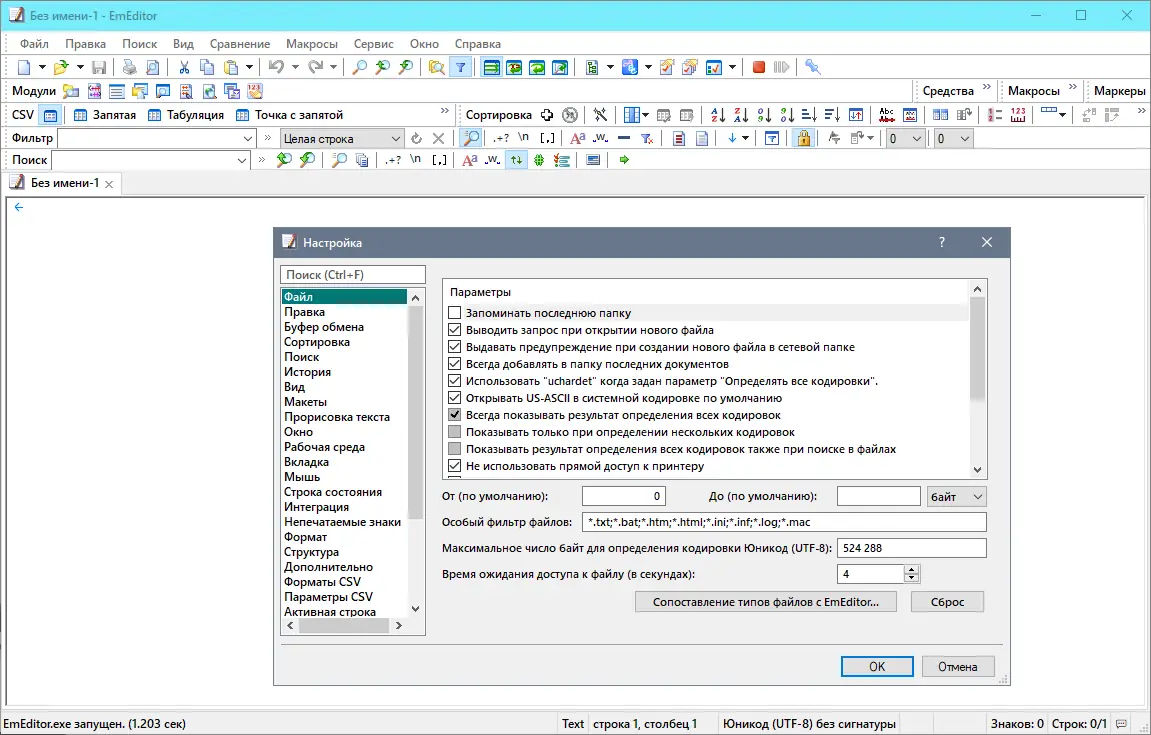The image size is (1151, 735).
Task: Click the red Record macro icon
Action: [x=759, y=68]
